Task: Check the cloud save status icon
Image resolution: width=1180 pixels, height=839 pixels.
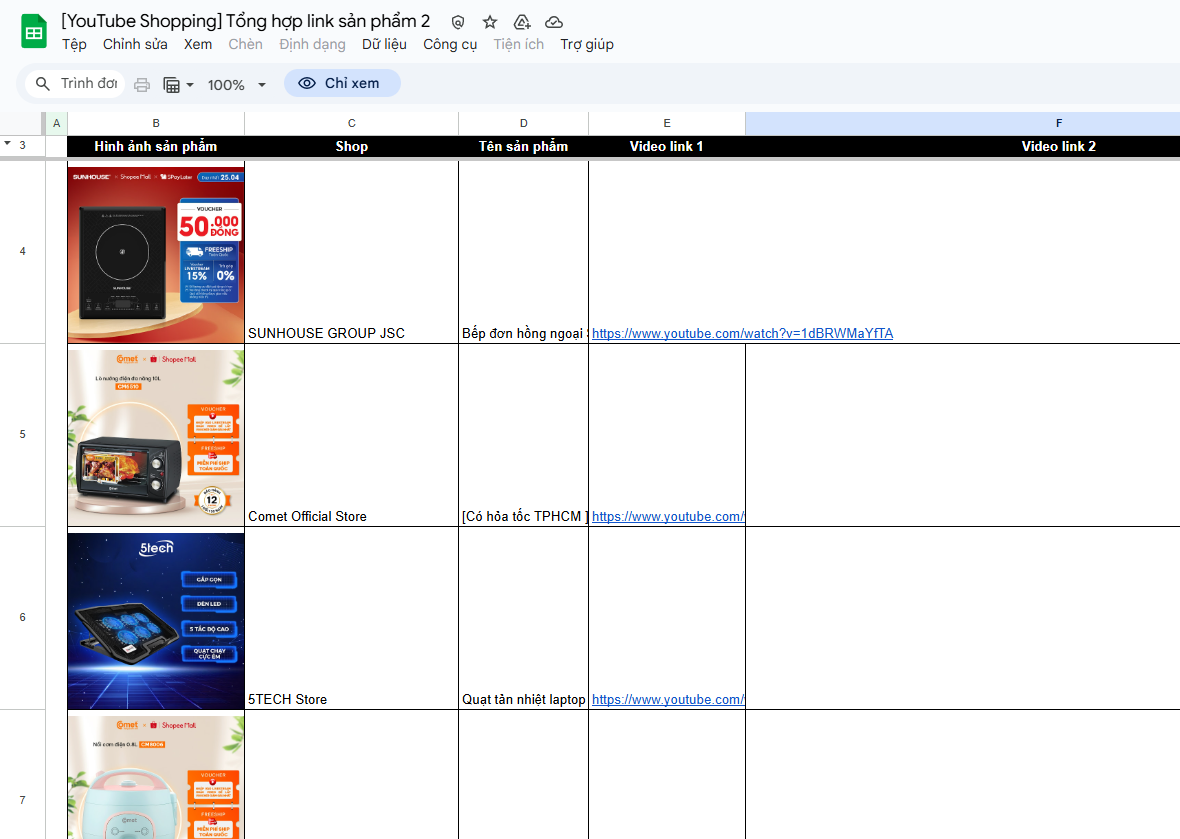Action: tap(553, 22)
